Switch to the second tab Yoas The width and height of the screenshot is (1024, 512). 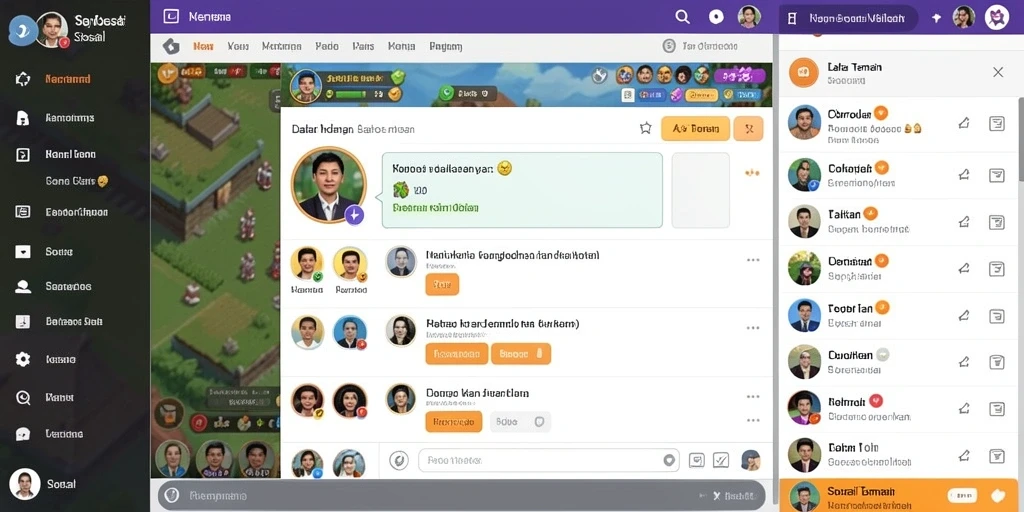pos(238,46)
